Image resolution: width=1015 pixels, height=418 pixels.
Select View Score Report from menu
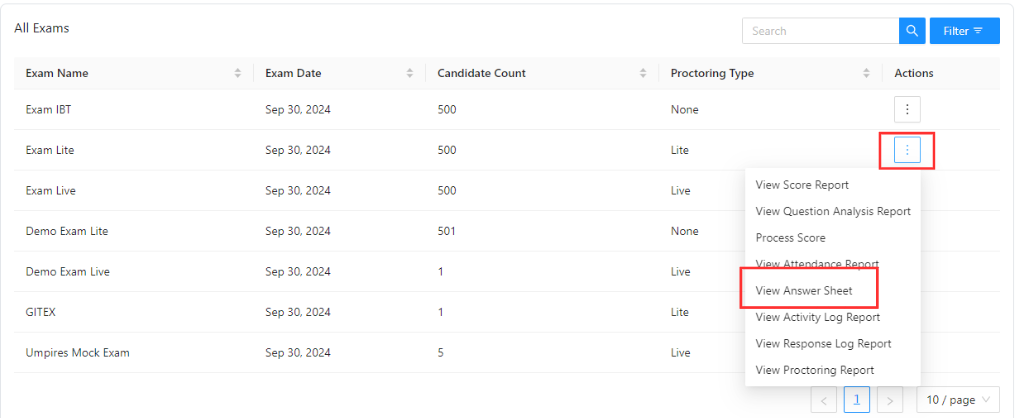tap(802, 185)
